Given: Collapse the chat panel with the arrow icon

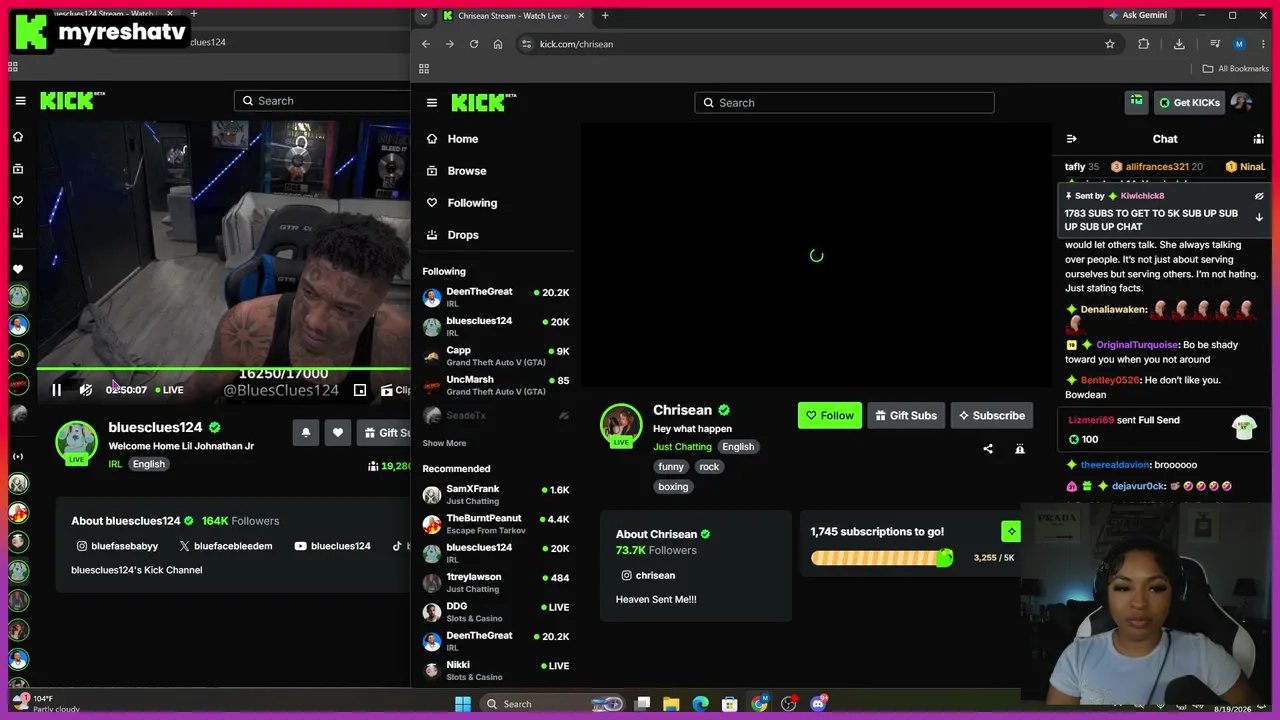Looking at the screenshot, I should [1072, 139].
